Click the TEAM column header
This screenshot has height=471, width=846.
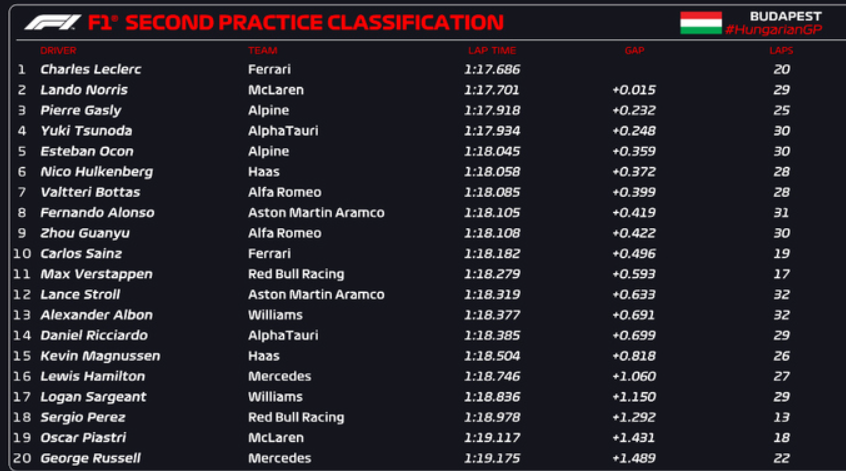(262, 50)
